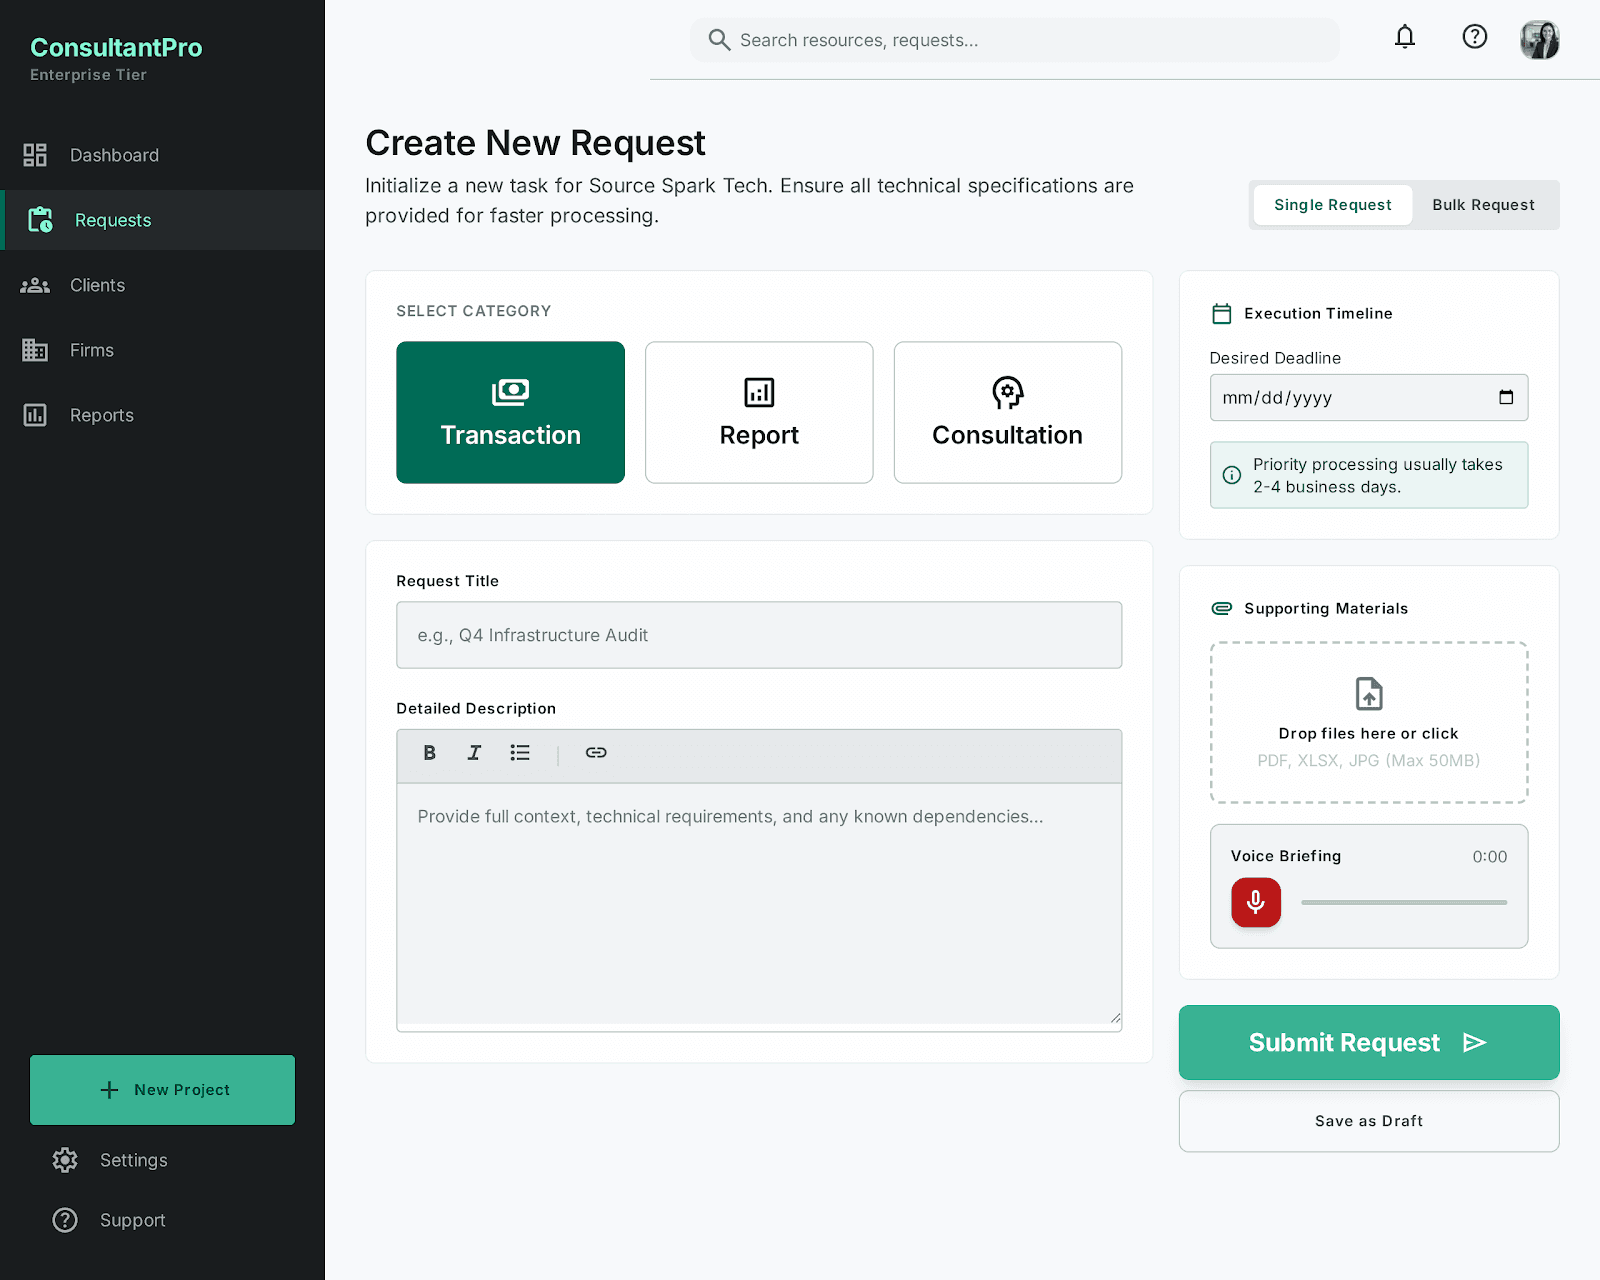Viewport: 1600px width, 1280px height.
Task: Toggle italic formatting in description
Action: point(474,753)
